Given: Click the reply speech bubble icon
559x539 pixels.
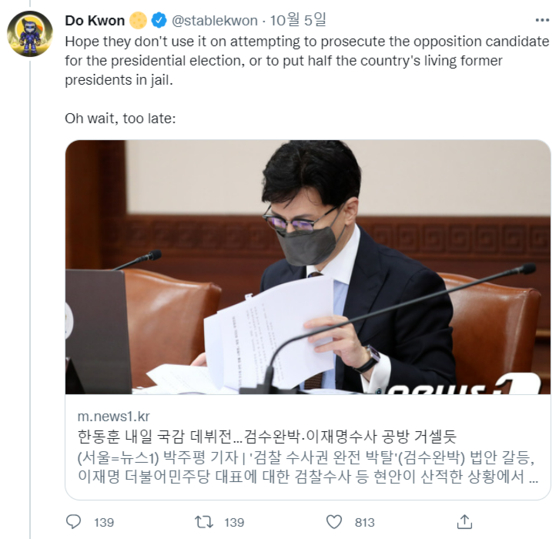Looking at the screenshot, I should (x=73, y=522).
